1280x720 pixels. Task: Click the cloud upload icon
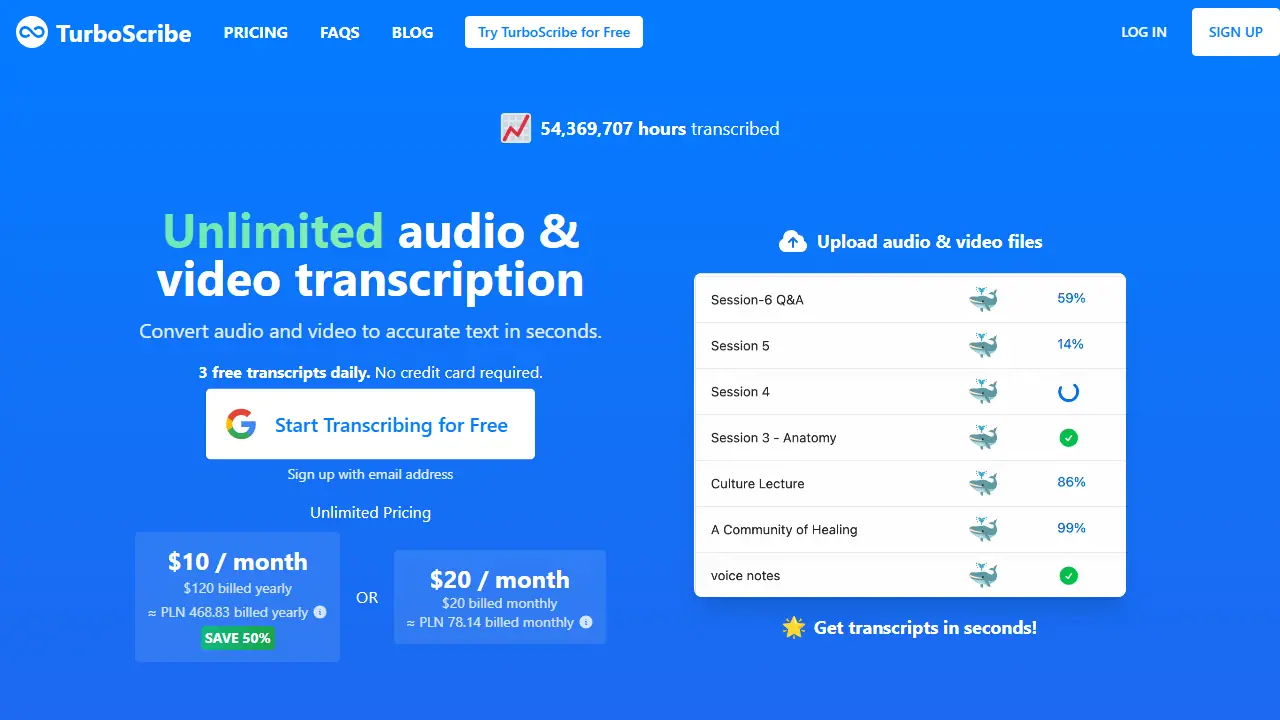793,242
